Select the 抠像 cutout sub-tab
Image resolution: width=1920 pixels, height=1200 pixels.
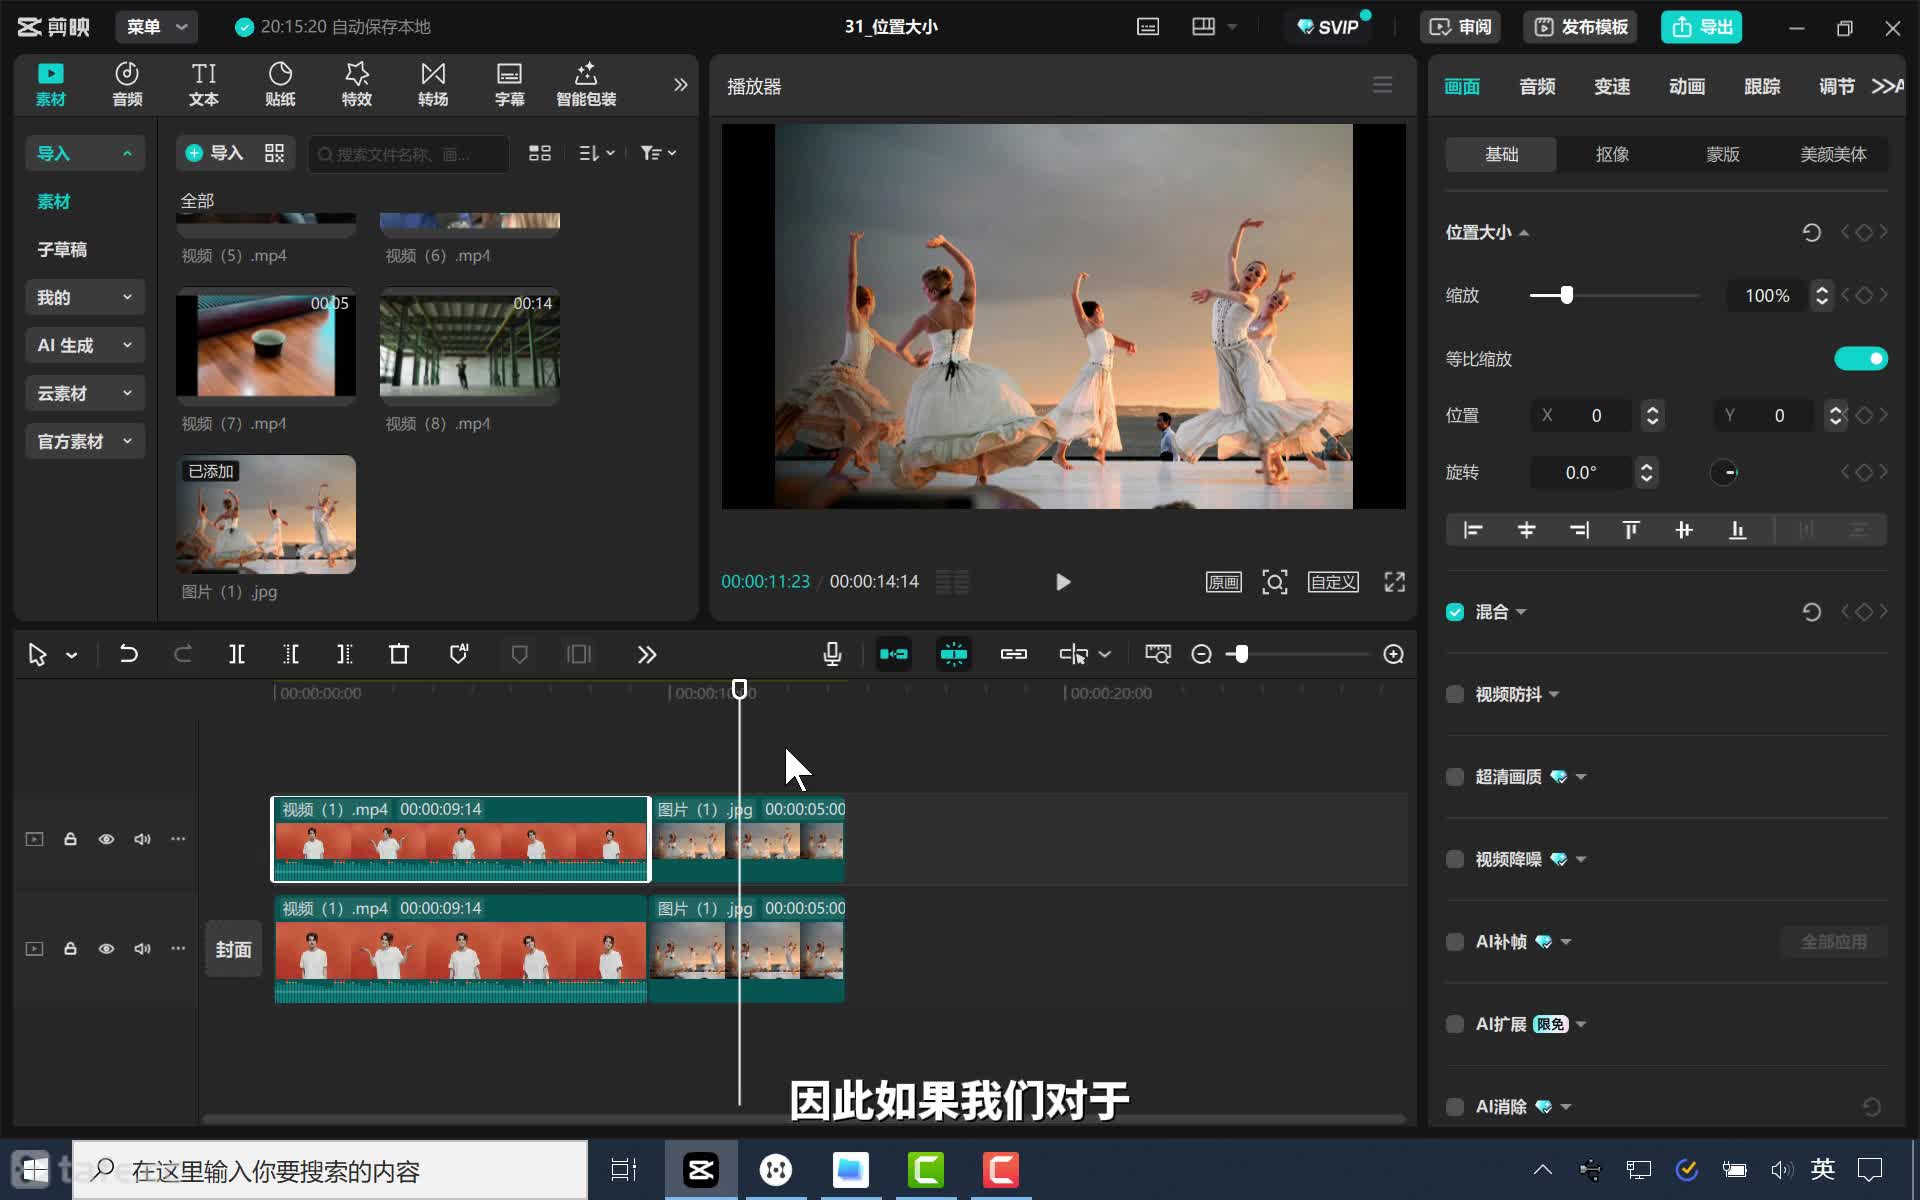(x=1612, y=154)
